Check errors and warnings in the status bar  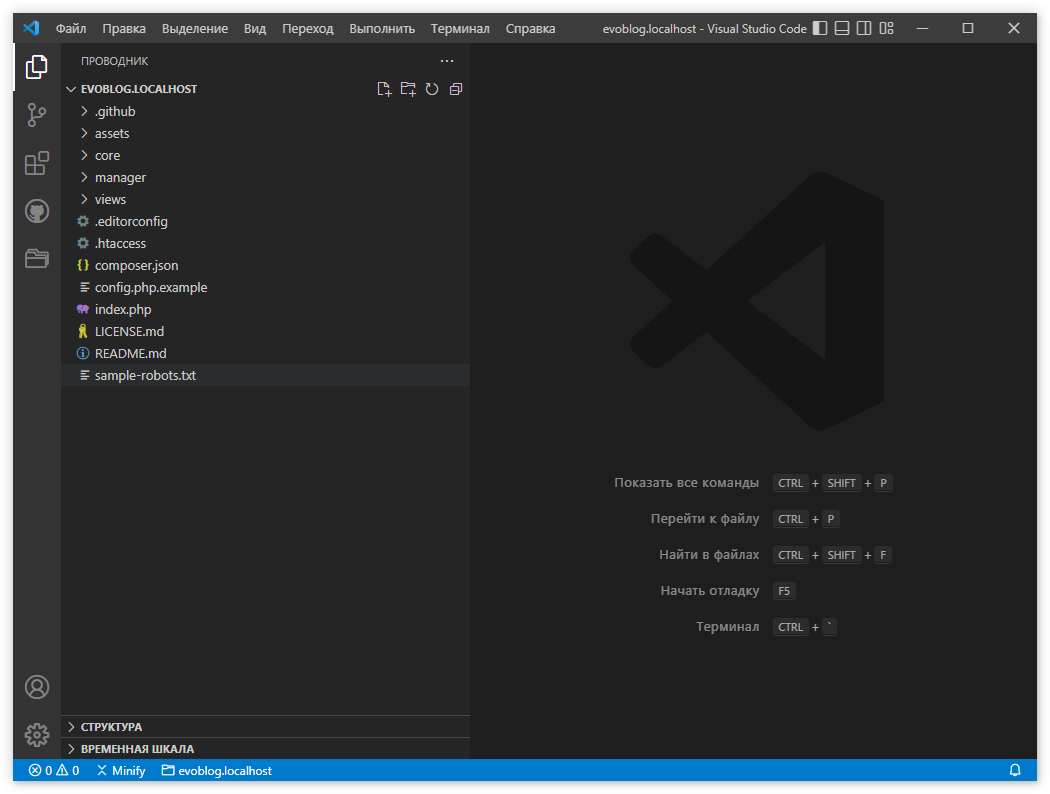pos(53,770)
